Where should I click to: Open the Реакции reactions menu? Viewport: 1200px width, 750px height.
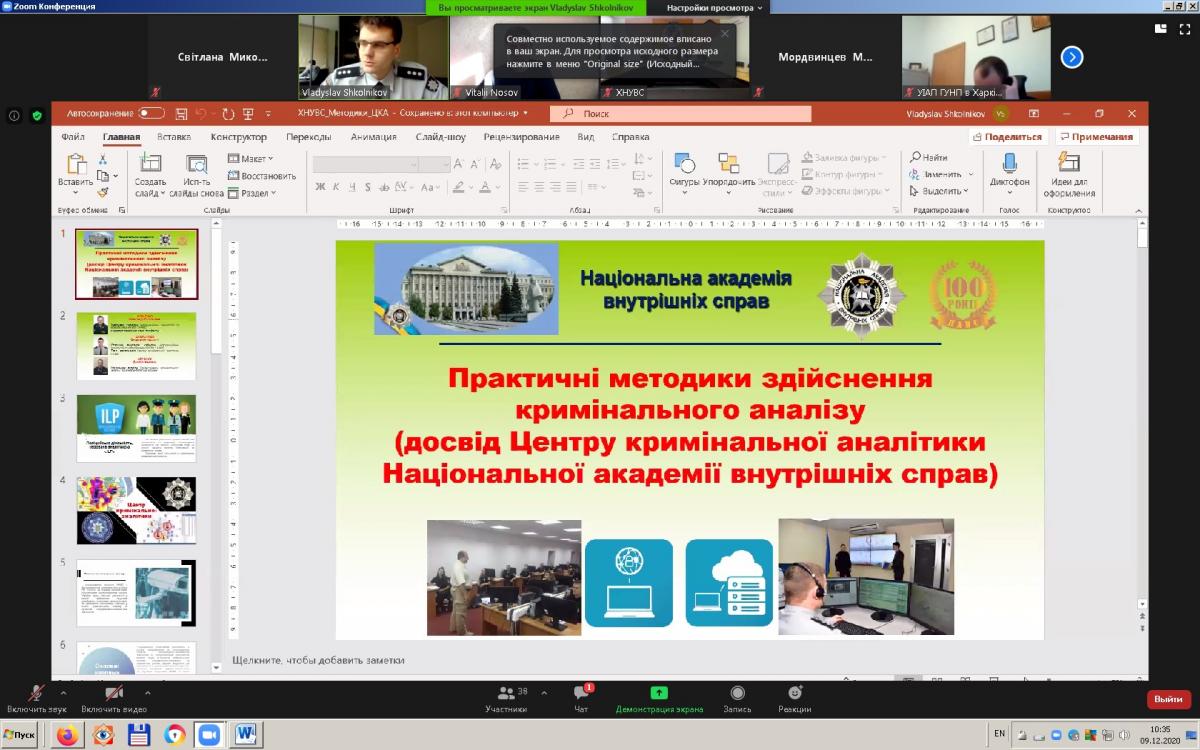(x=795, y=699)
